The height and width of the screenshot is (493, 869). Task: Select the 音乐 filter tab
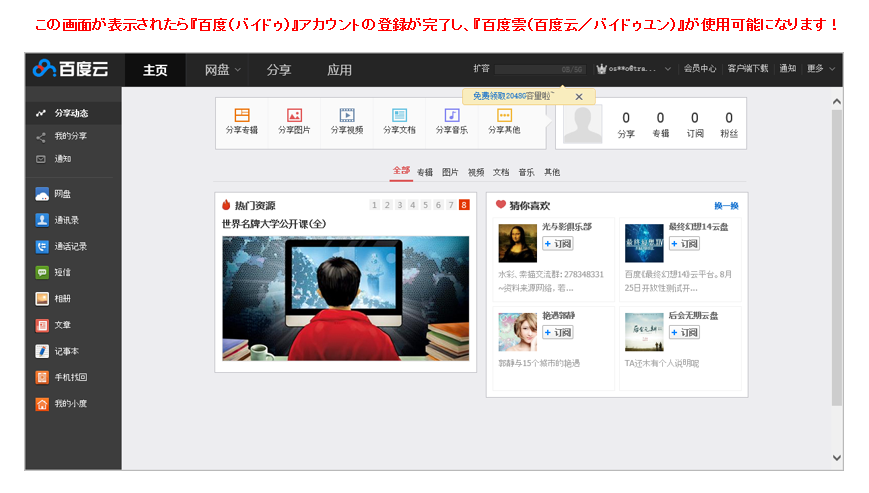[x=526, y=172]
